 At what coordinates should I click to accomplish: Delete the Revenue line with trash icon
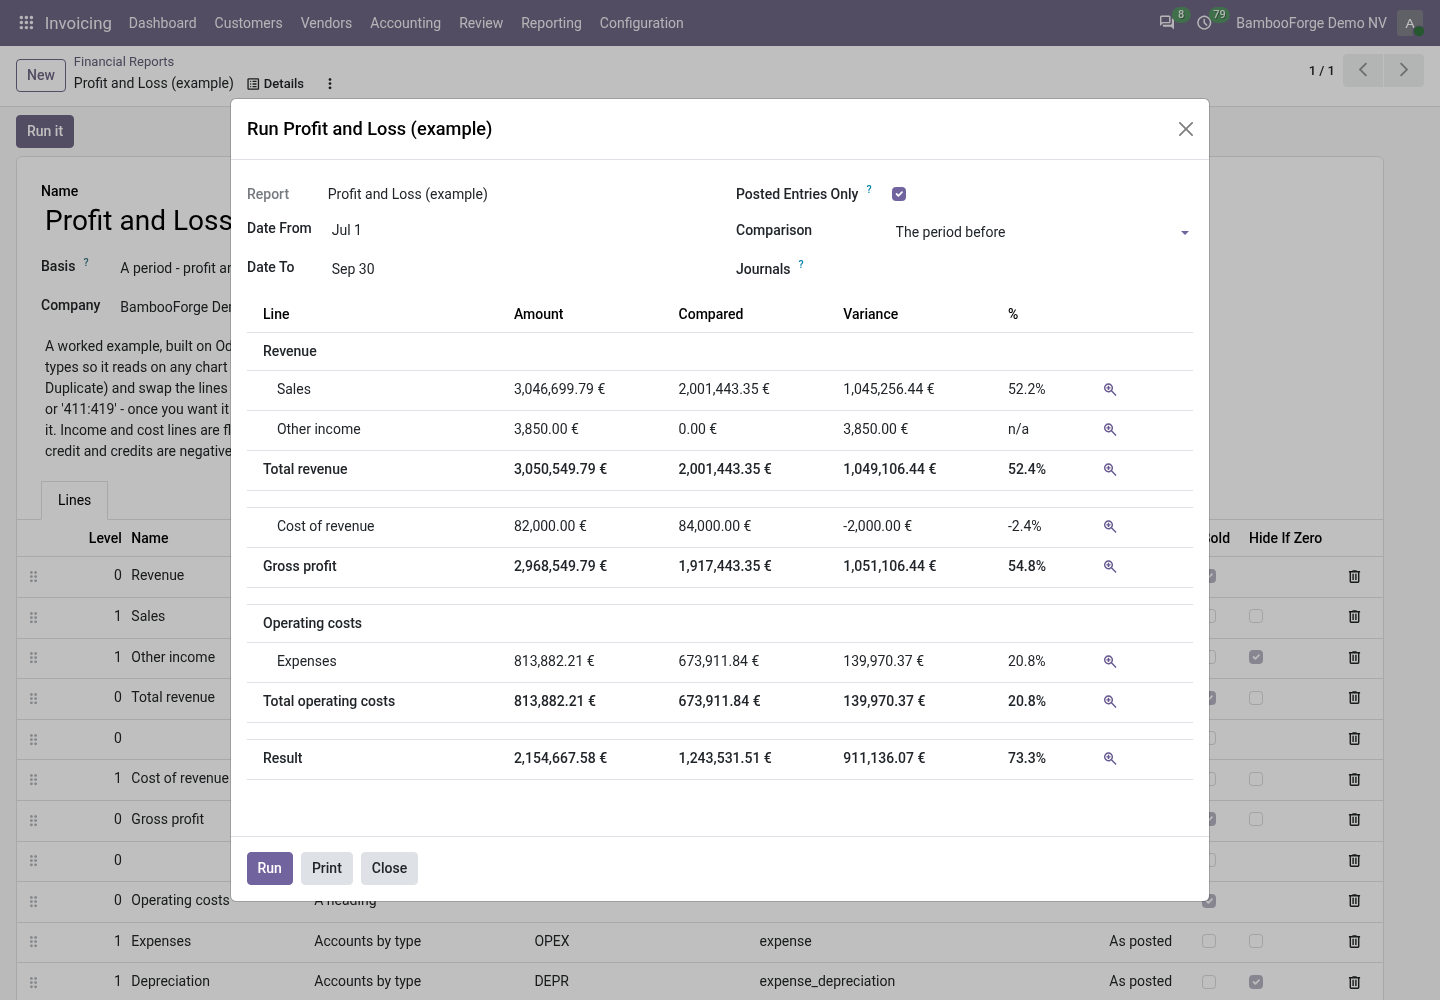(x=1355, y=576)
